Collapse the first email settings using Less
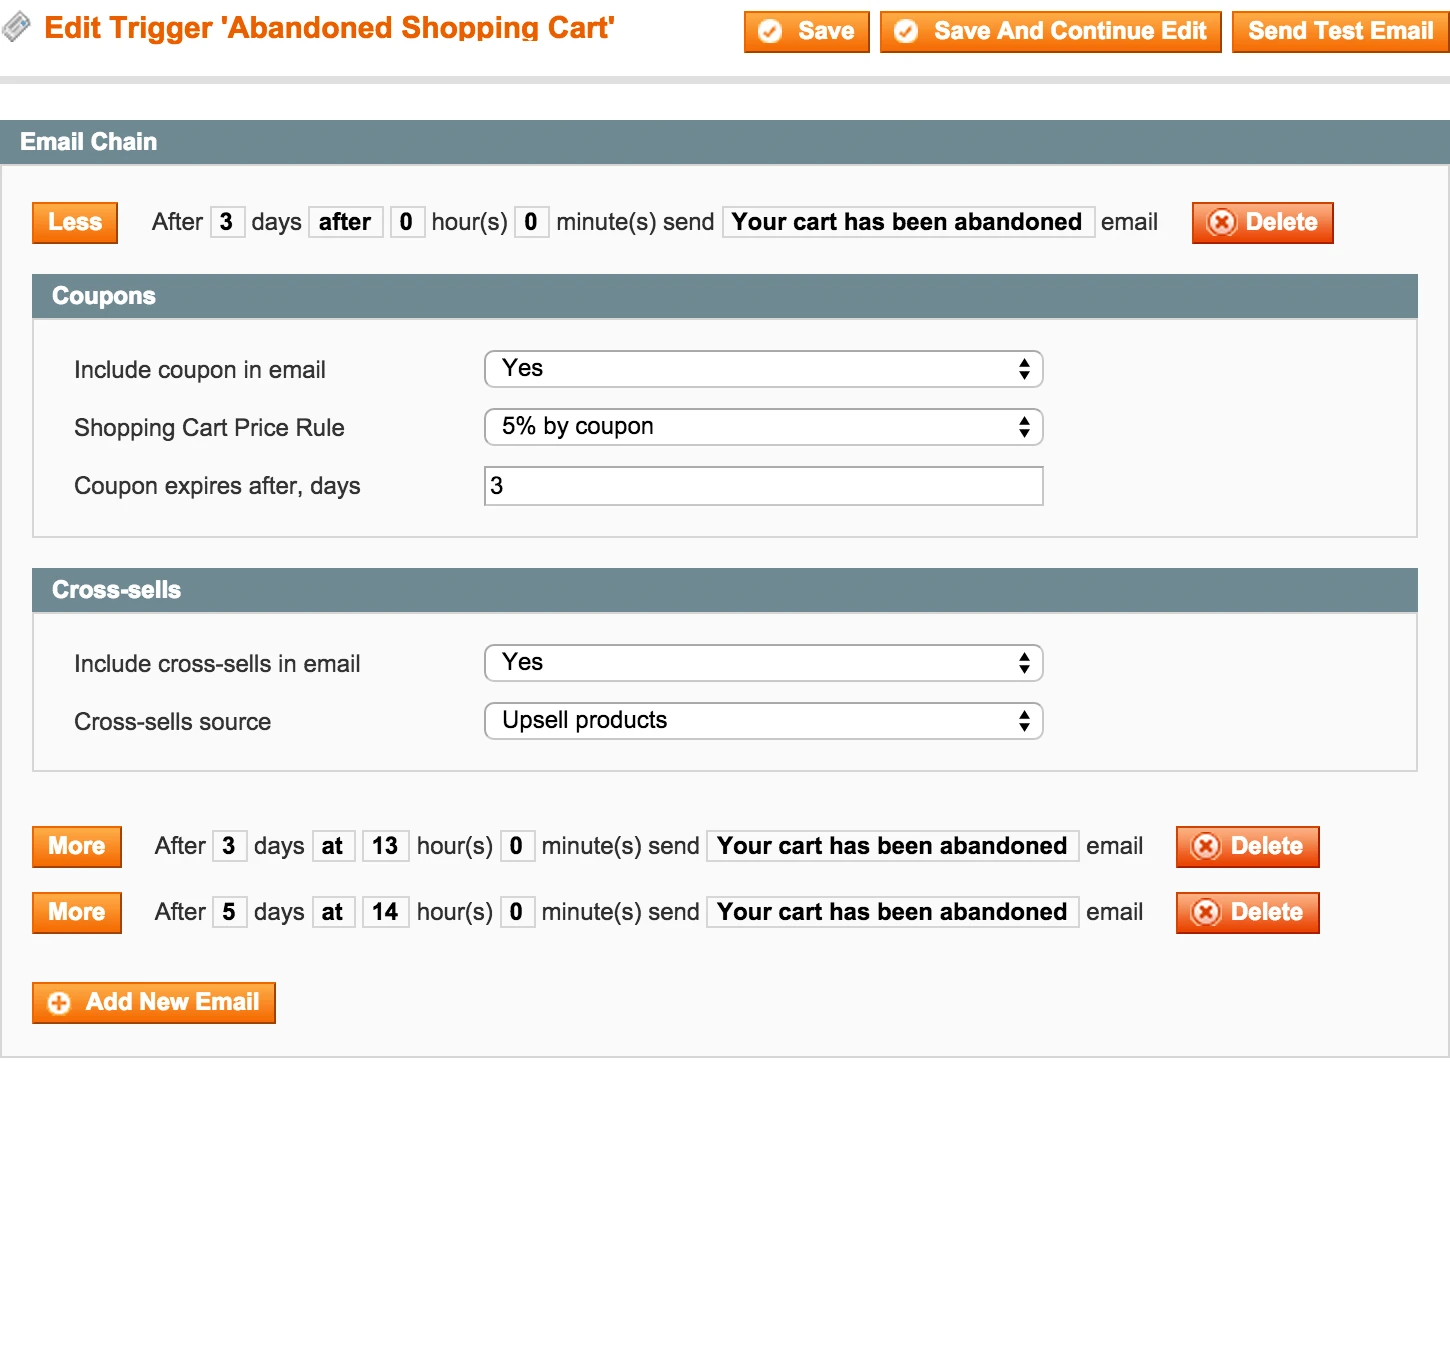Viewport: 1450px width, 1360px height. (x=74, y=222)
